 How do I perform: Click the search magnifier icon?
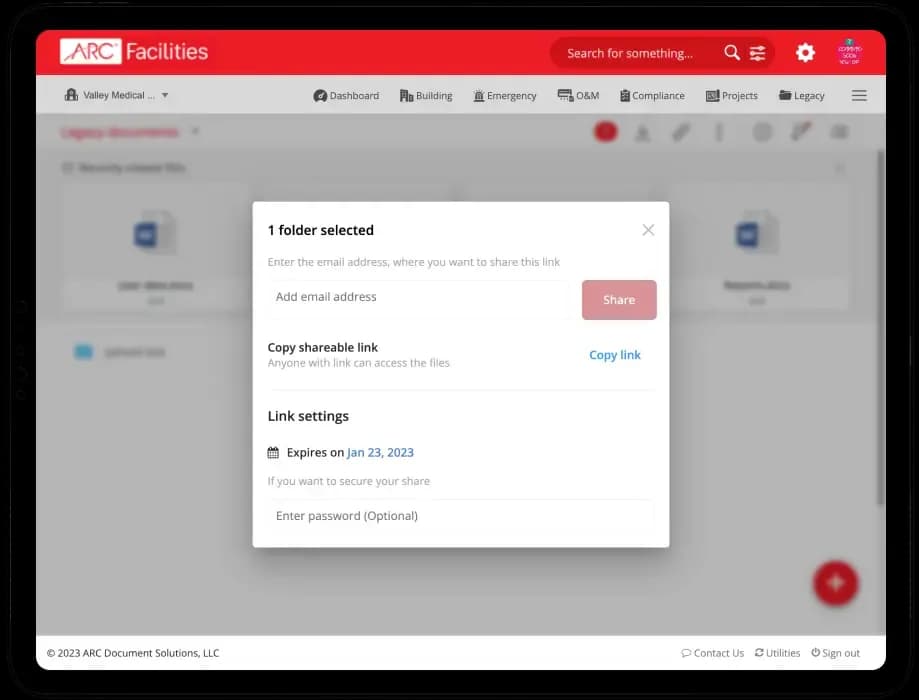(731, 52)
